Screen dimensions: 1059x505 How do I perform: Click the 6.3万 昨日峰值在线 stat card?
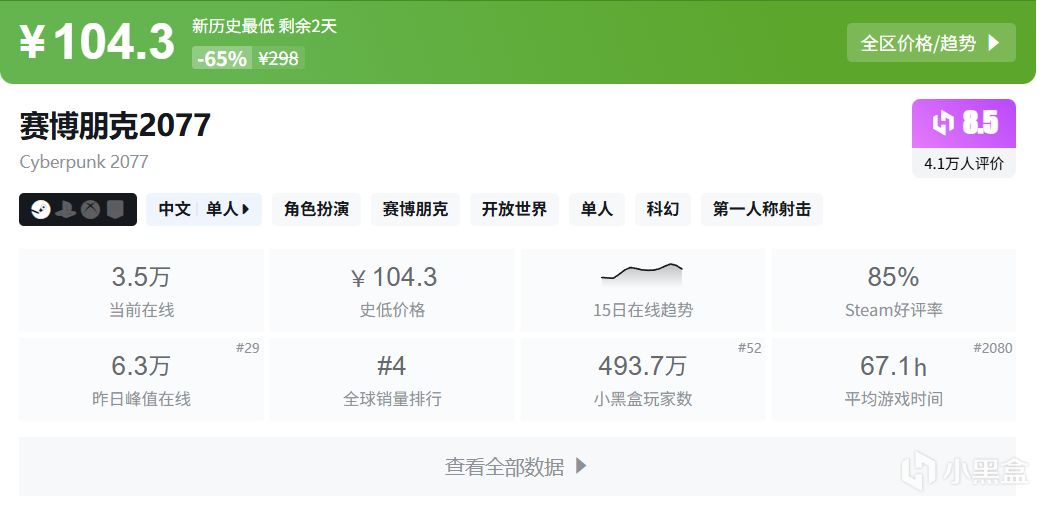(141, 379)
